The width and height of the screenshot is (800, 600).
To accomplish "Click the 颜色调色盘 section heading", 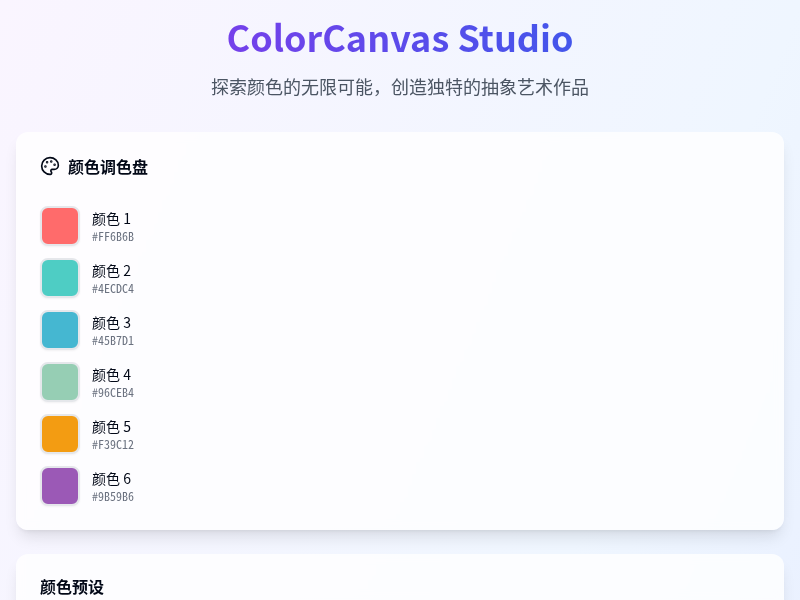I will click(108, 167).
